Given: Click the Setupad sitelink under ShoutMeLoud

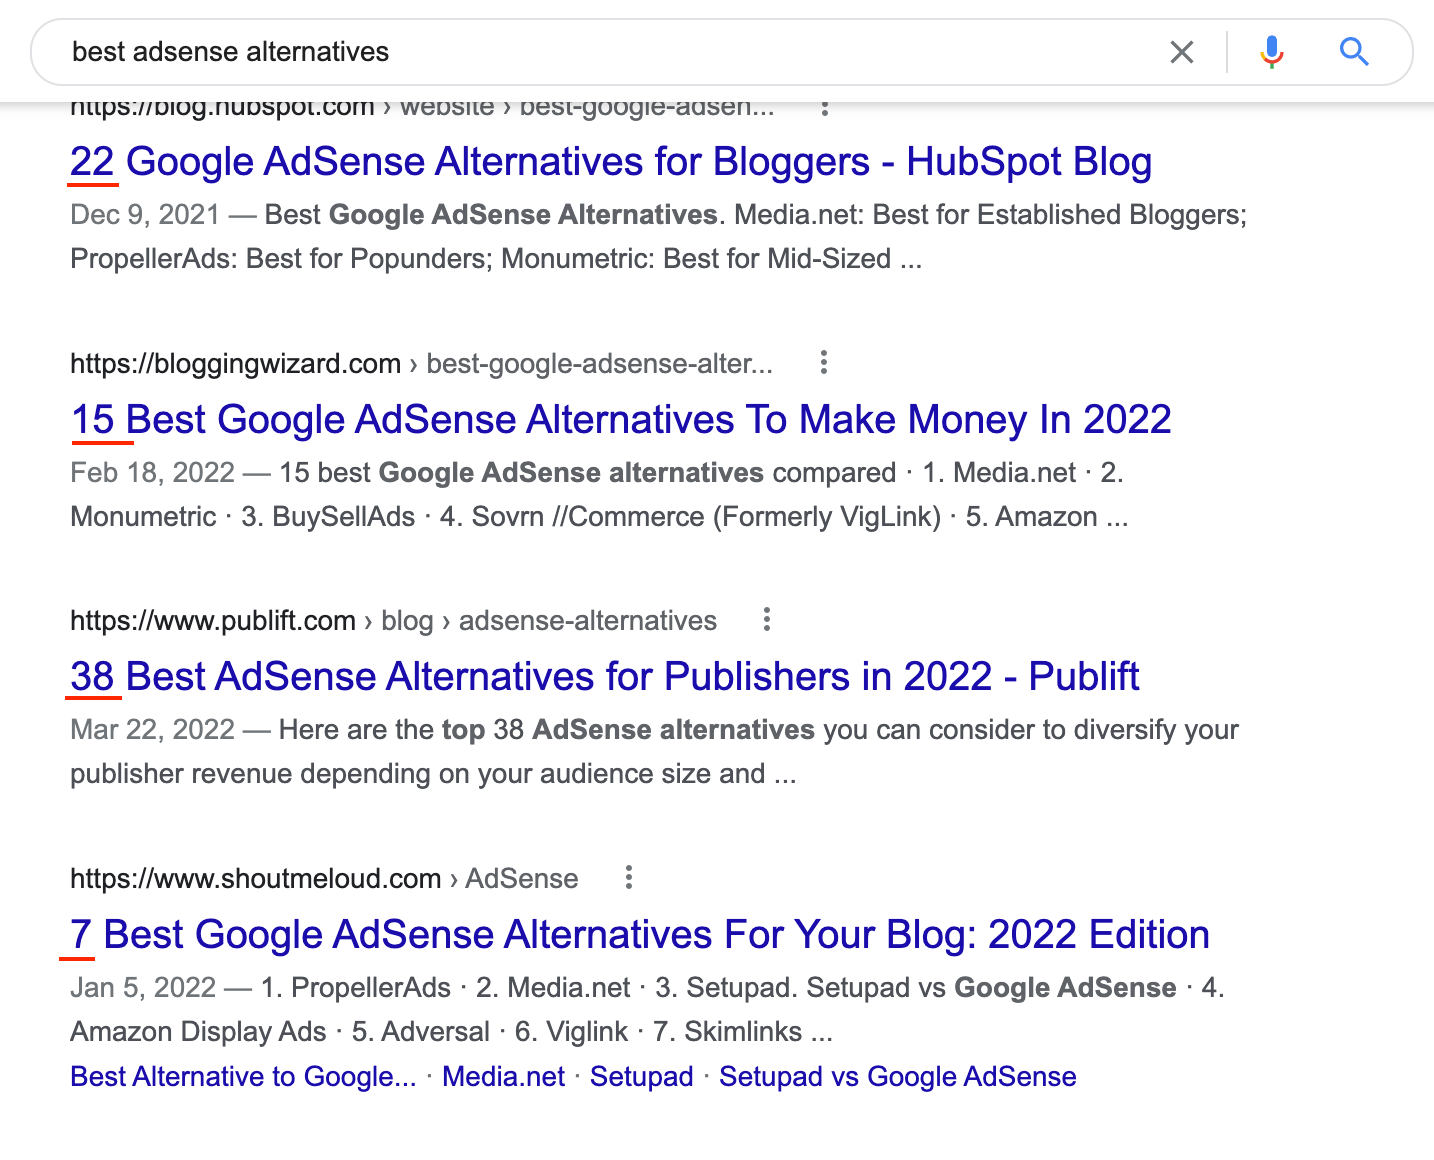Looking at the screenshot, I should tap(641, 1076).
